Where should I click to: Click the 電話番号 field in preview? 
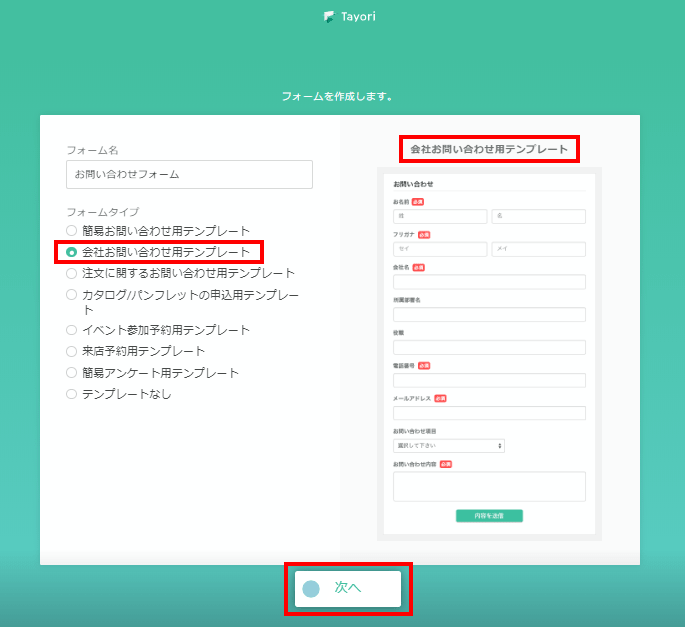click(x=489, y=380)
